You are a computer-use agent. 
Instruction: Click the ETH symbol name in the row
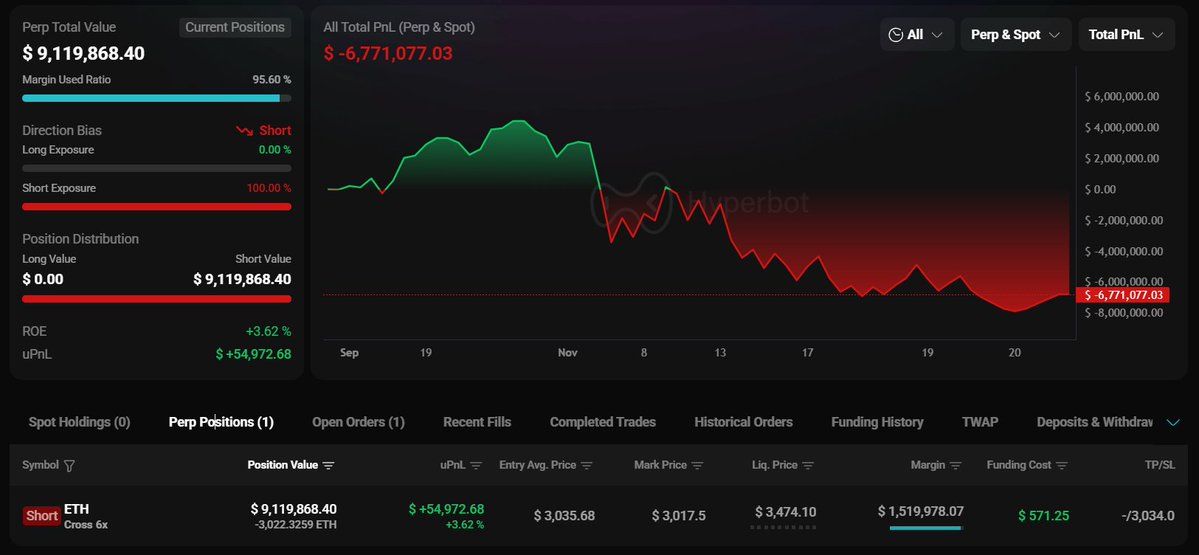(x=76, y=509)
